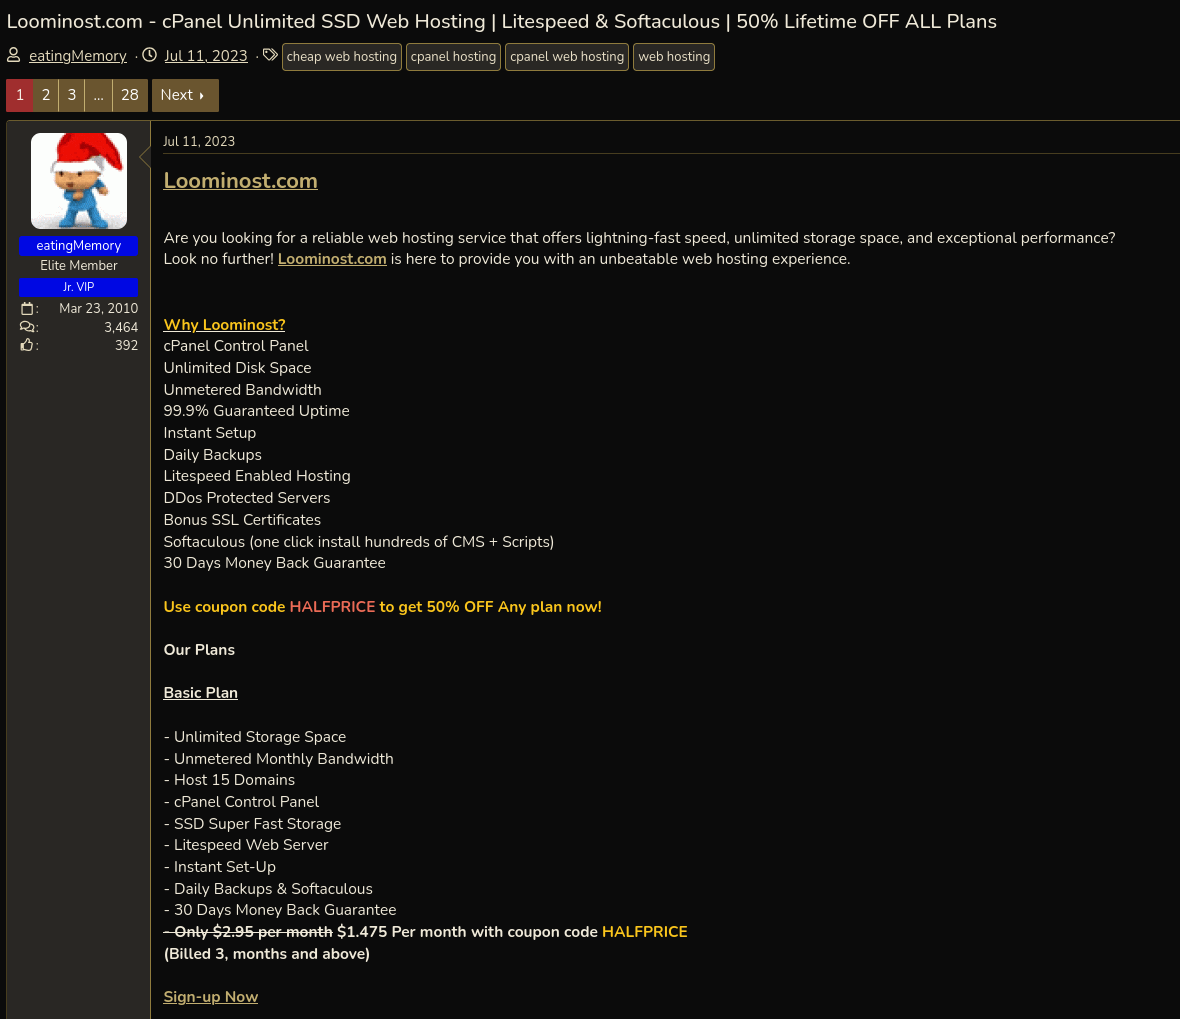The height and width of the screenshot is (1019, 1180).
Task: Open the 'cpanel hosting' tag
Action: point(453,56)
